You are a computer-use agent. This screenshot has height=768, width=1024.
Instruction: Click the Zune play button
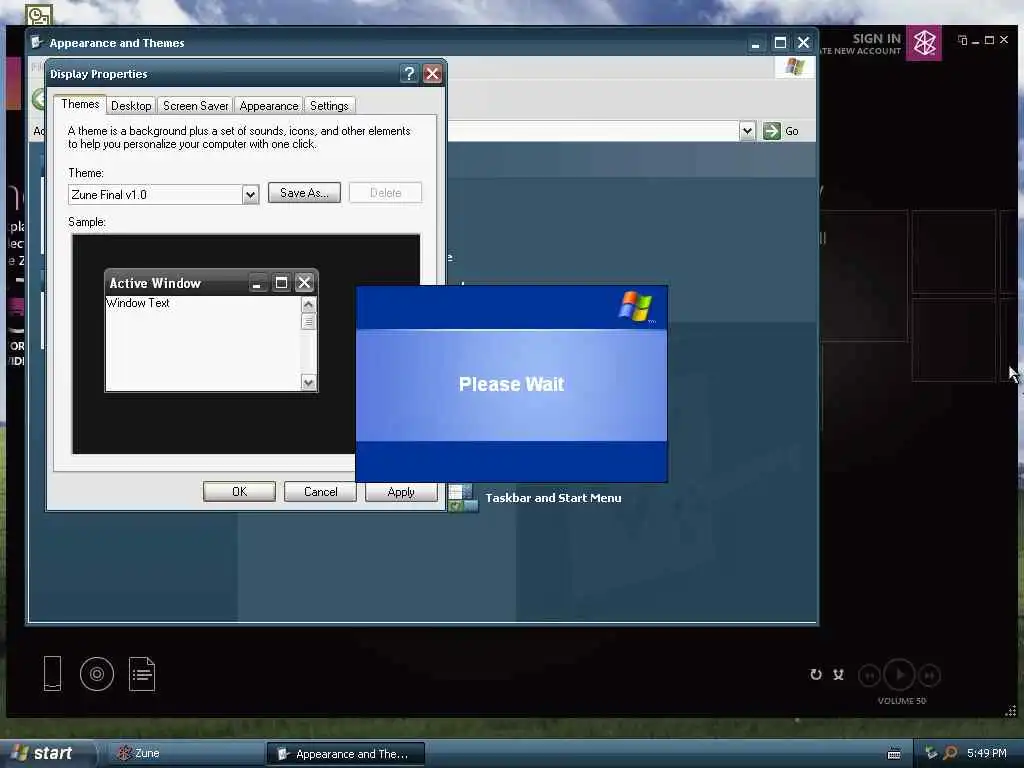(x=899, y=675)
